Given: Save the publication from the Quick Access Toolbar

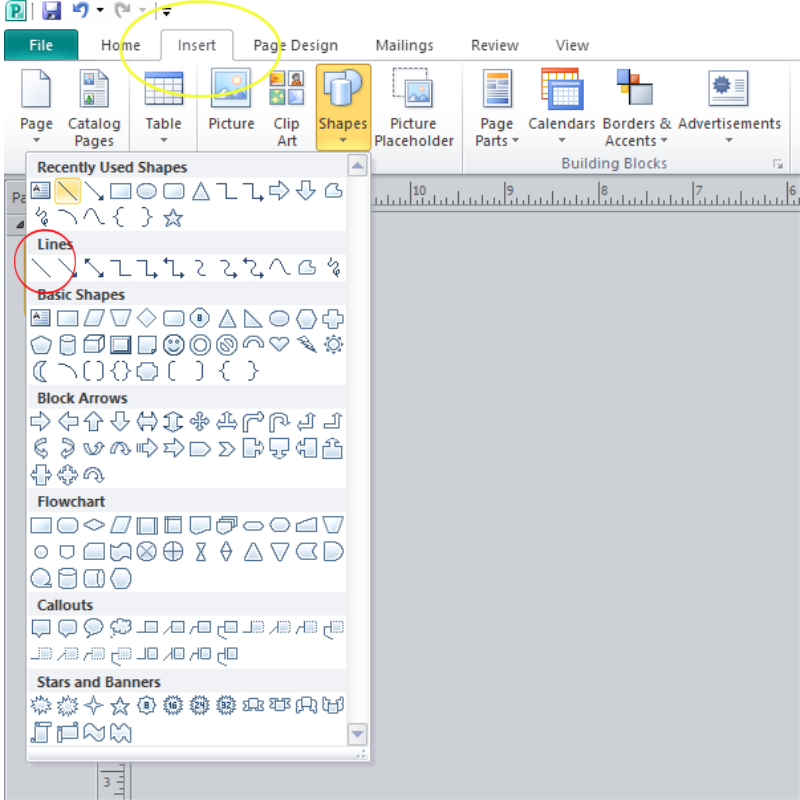Looking at the screenshot, I should pyautogui.click(x=51, y=10).
